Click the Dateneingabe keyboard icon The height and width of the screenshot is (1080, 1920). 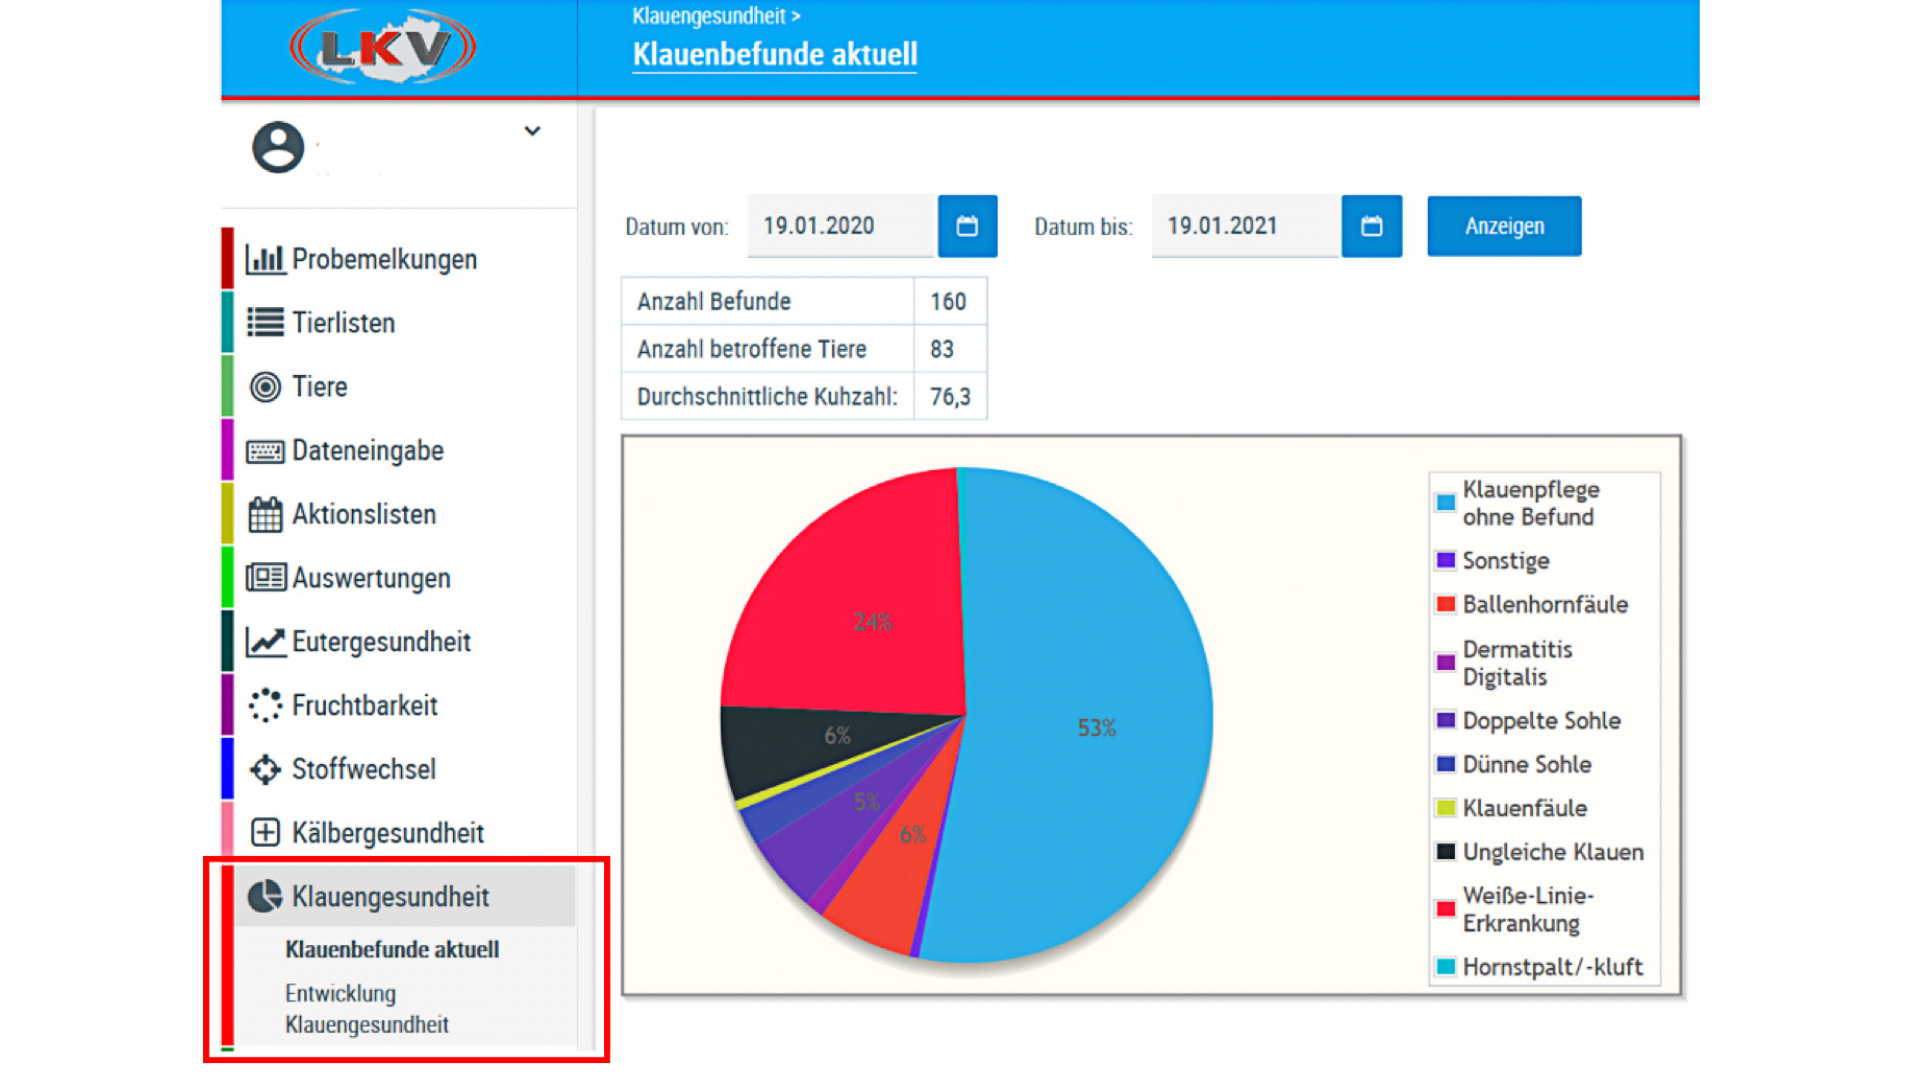[x=265, y=451]
